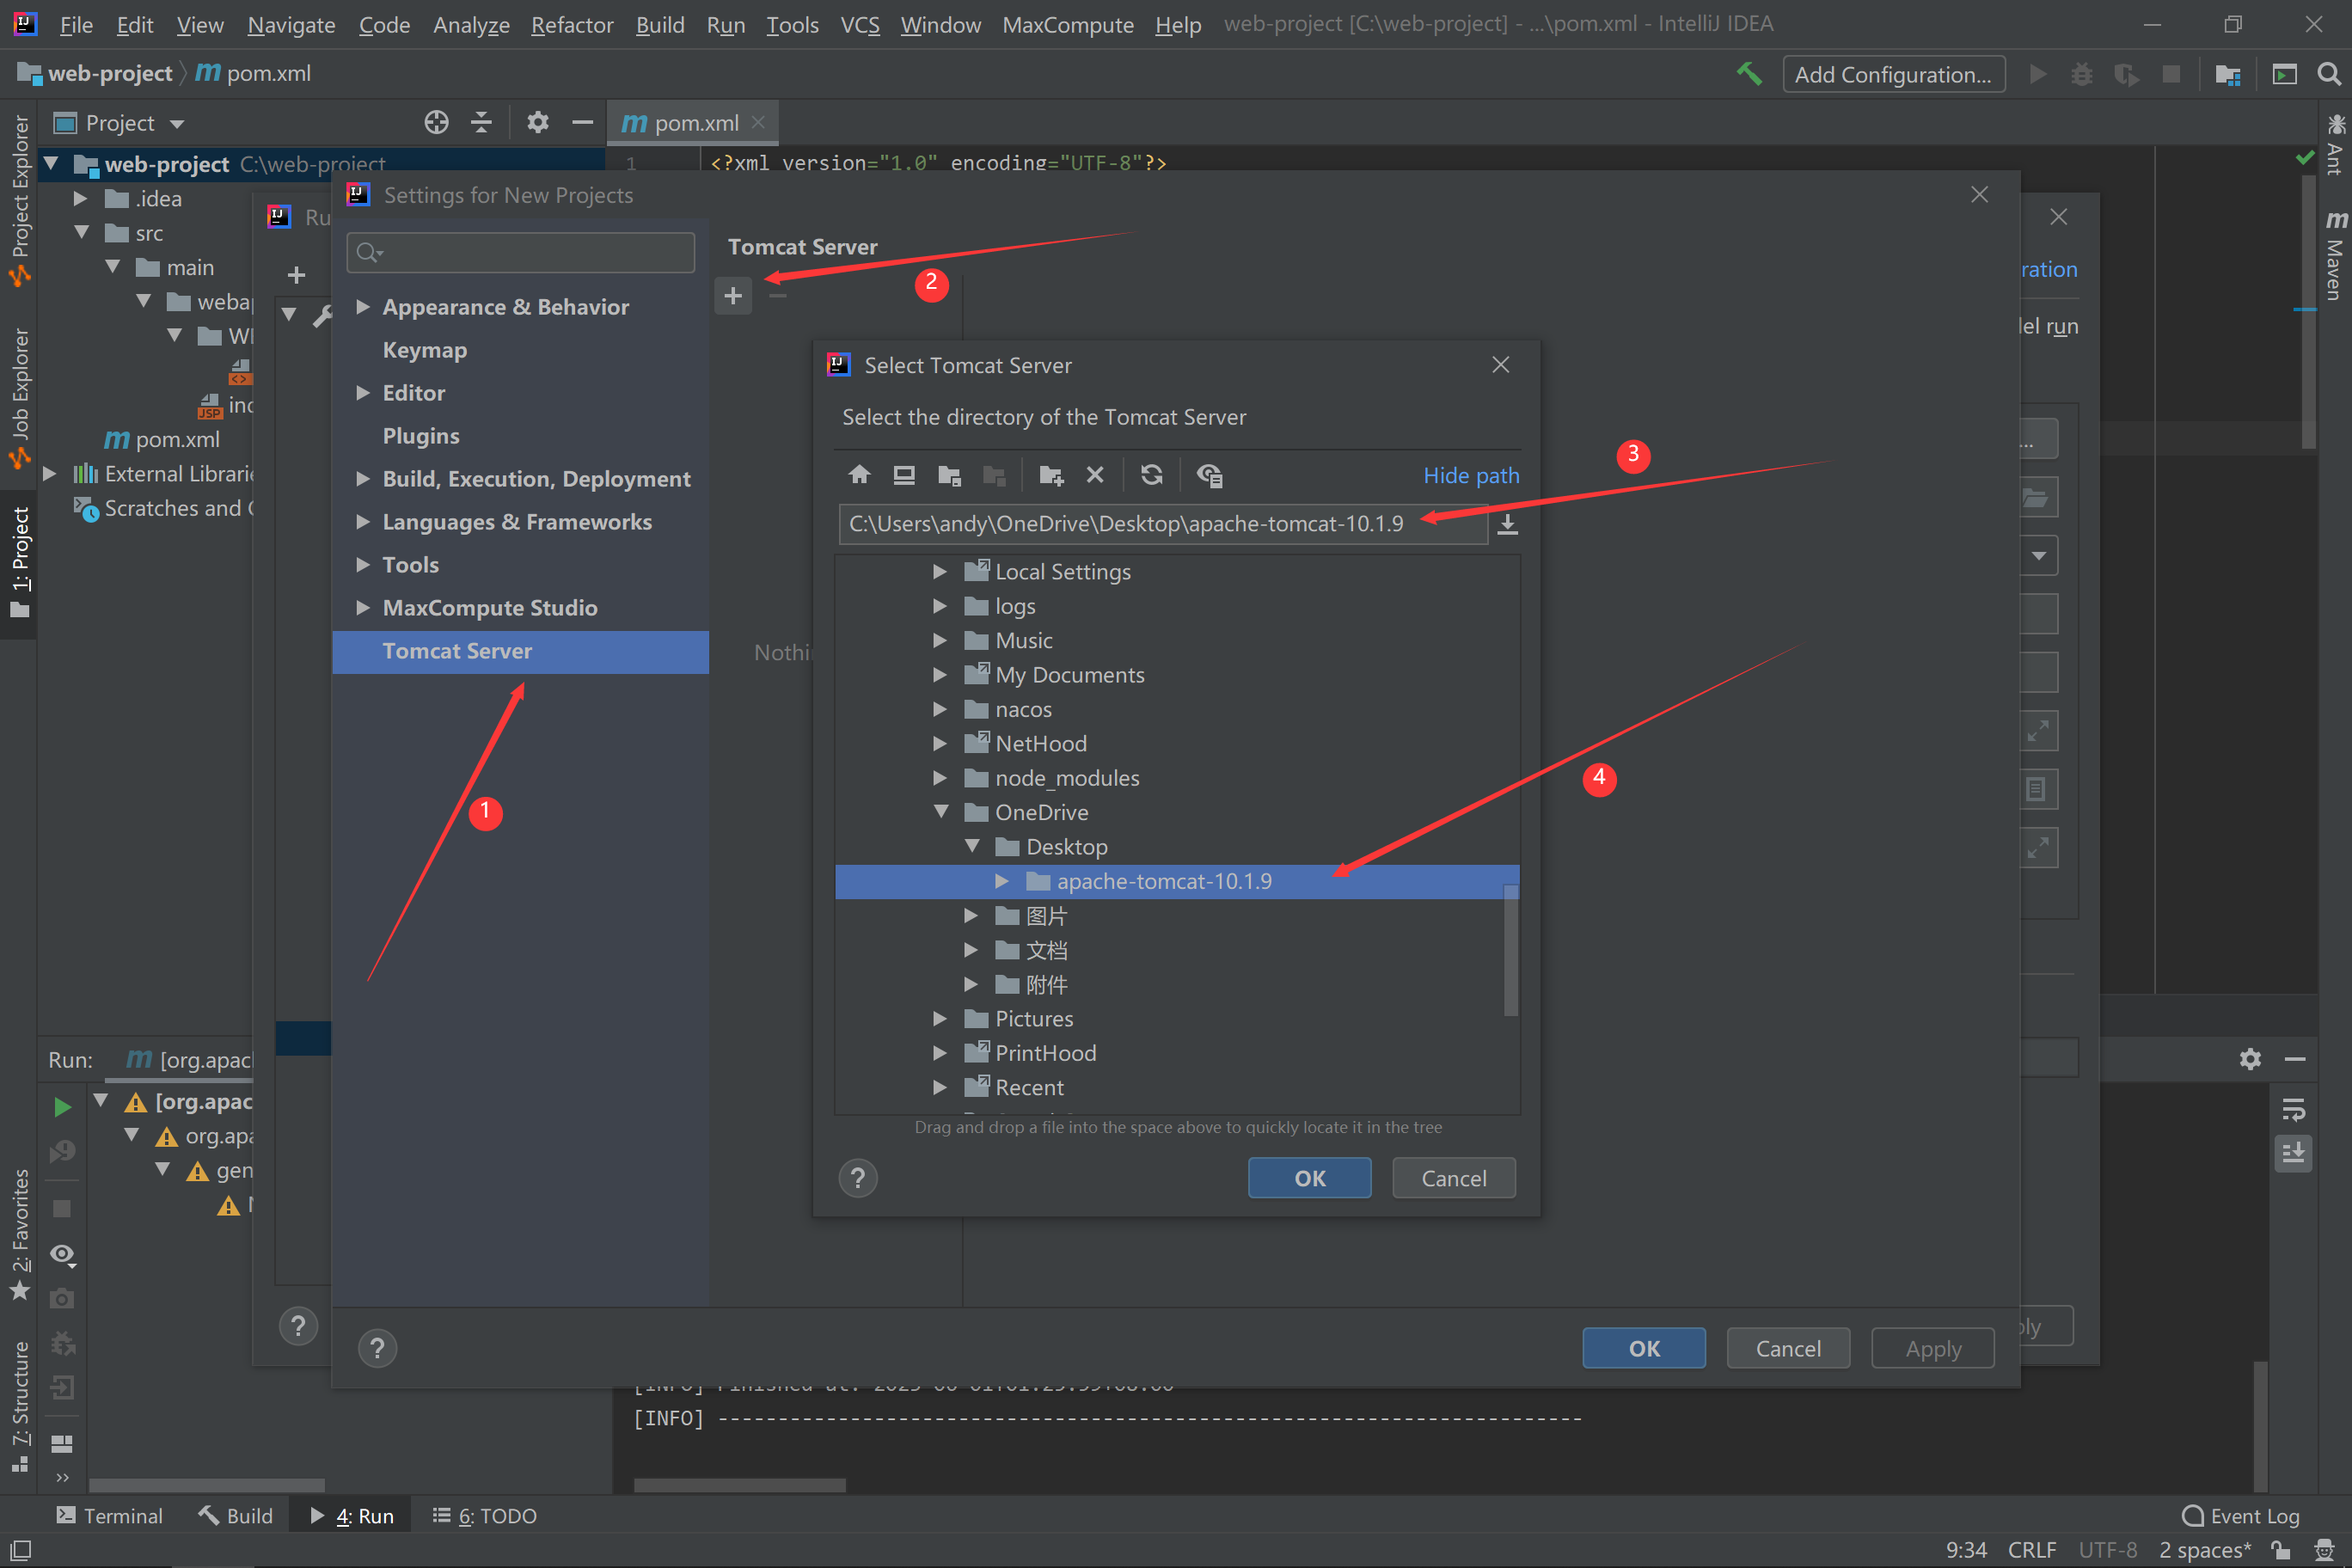Screen dimensions: 2352x1568
Task: Select Tomcat Server in settings list
Action: 457,651
